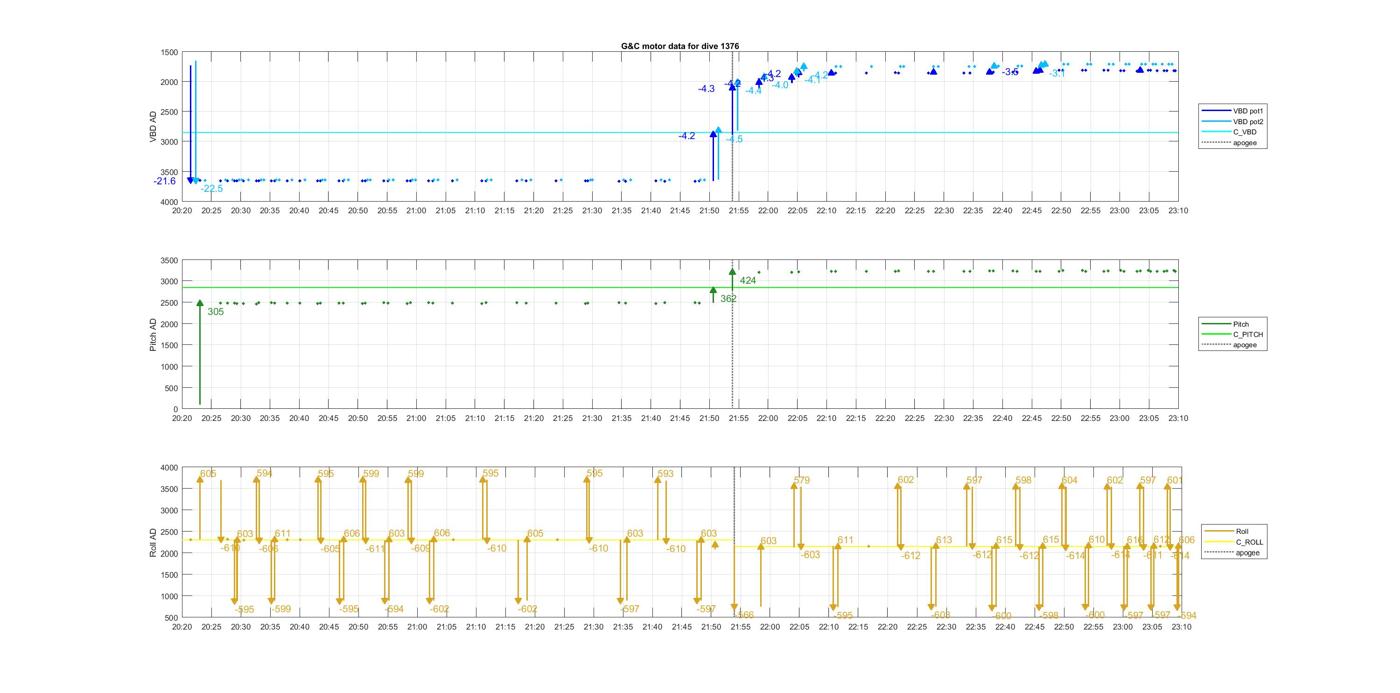This screenshot has height=693, width=1400.
Task: Click the '-22.5' VBD data label
Action: [211, 188]
